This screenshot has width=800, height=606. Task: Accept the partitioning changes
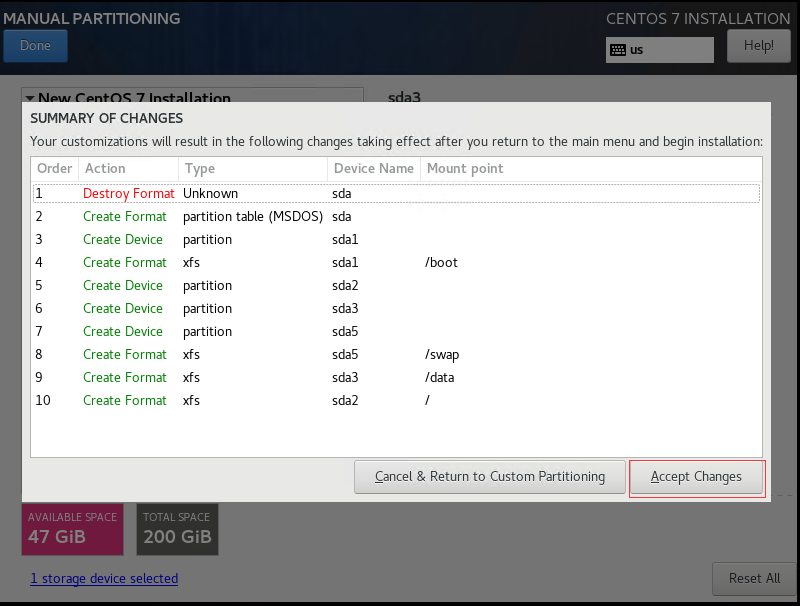[x=696, y=477]
